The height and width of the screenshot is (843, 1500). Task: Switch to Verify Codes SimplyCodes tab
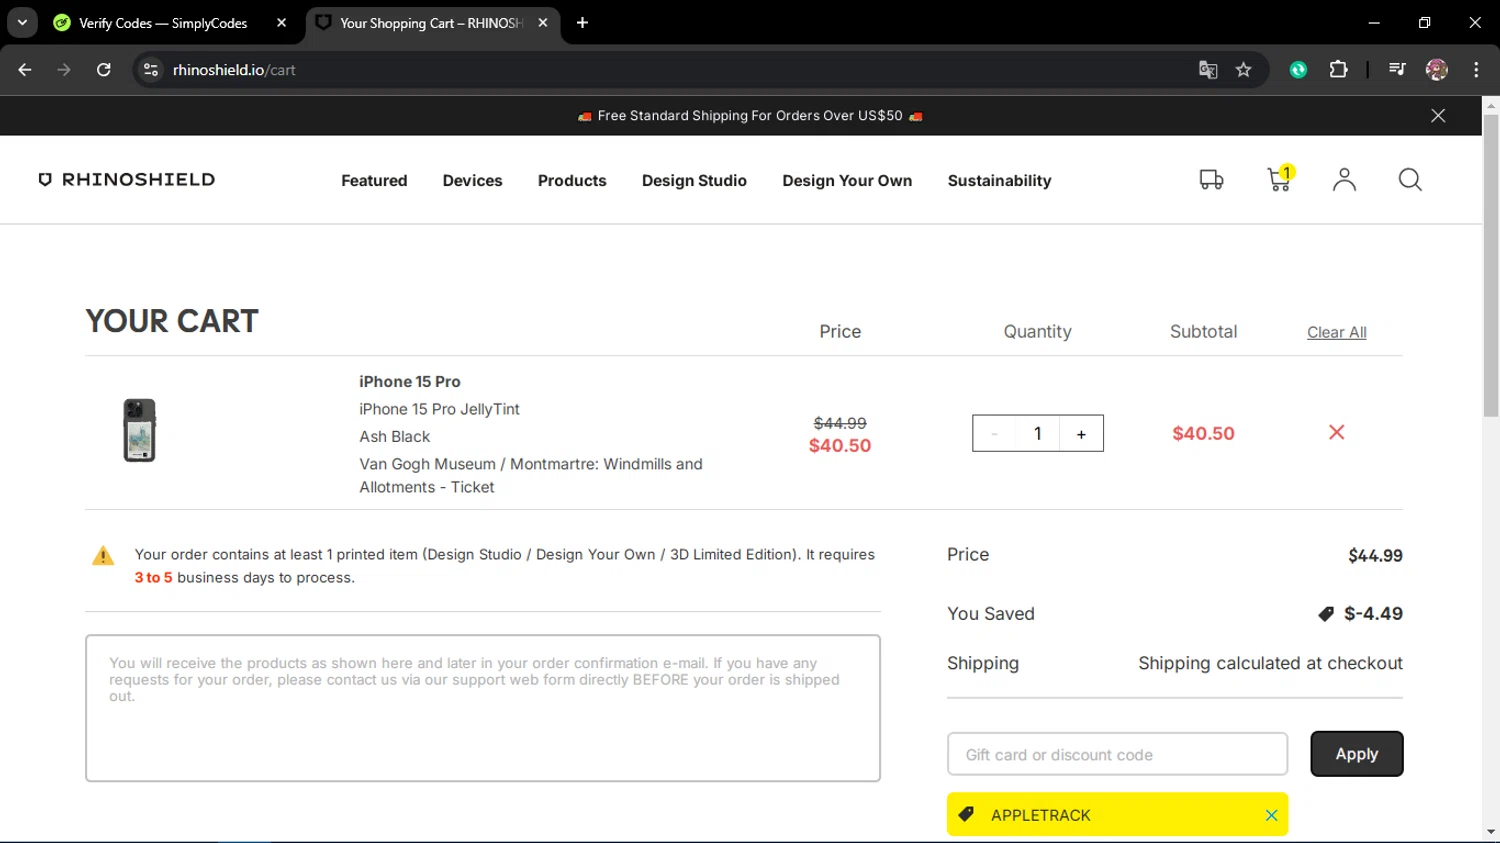pos(163,23)
